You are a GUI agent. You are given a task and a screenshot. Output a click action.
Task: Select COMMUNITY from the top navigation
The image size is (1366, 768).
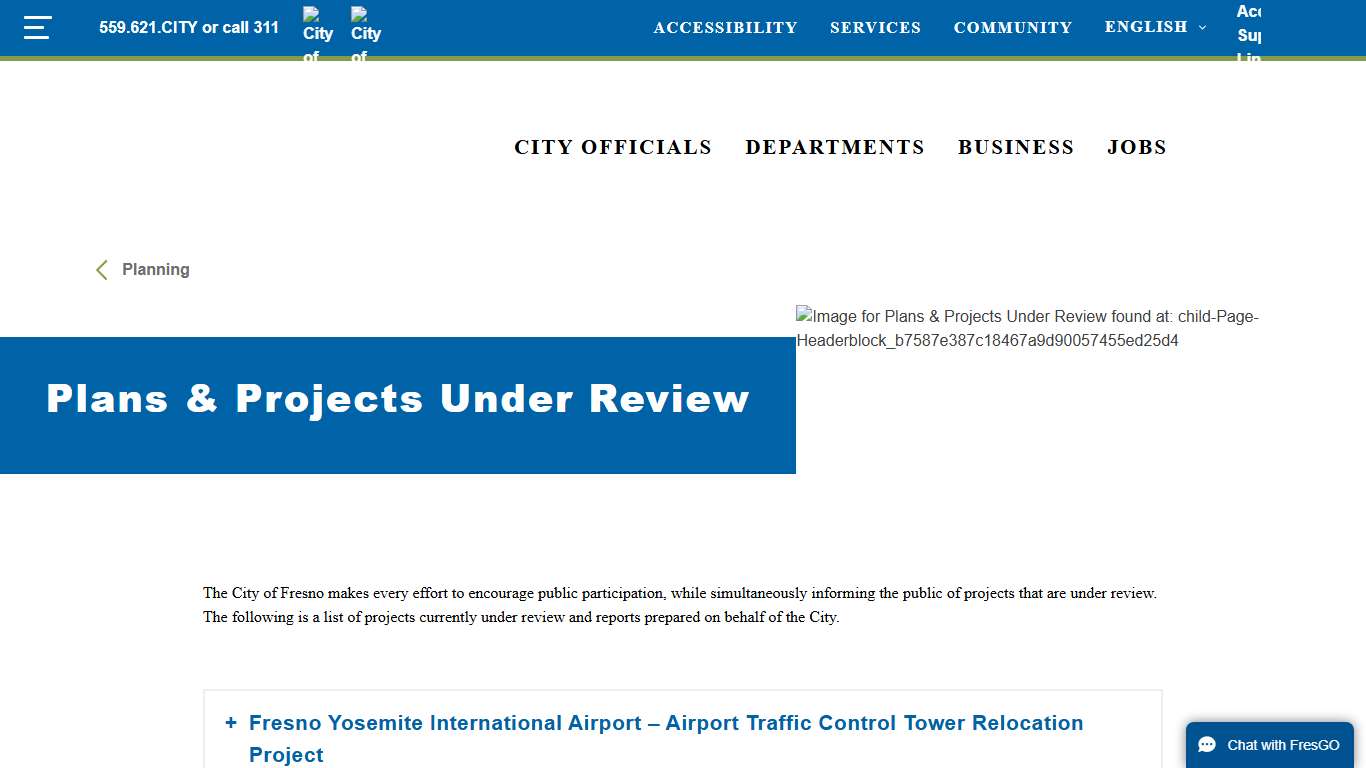point(1012,27)
